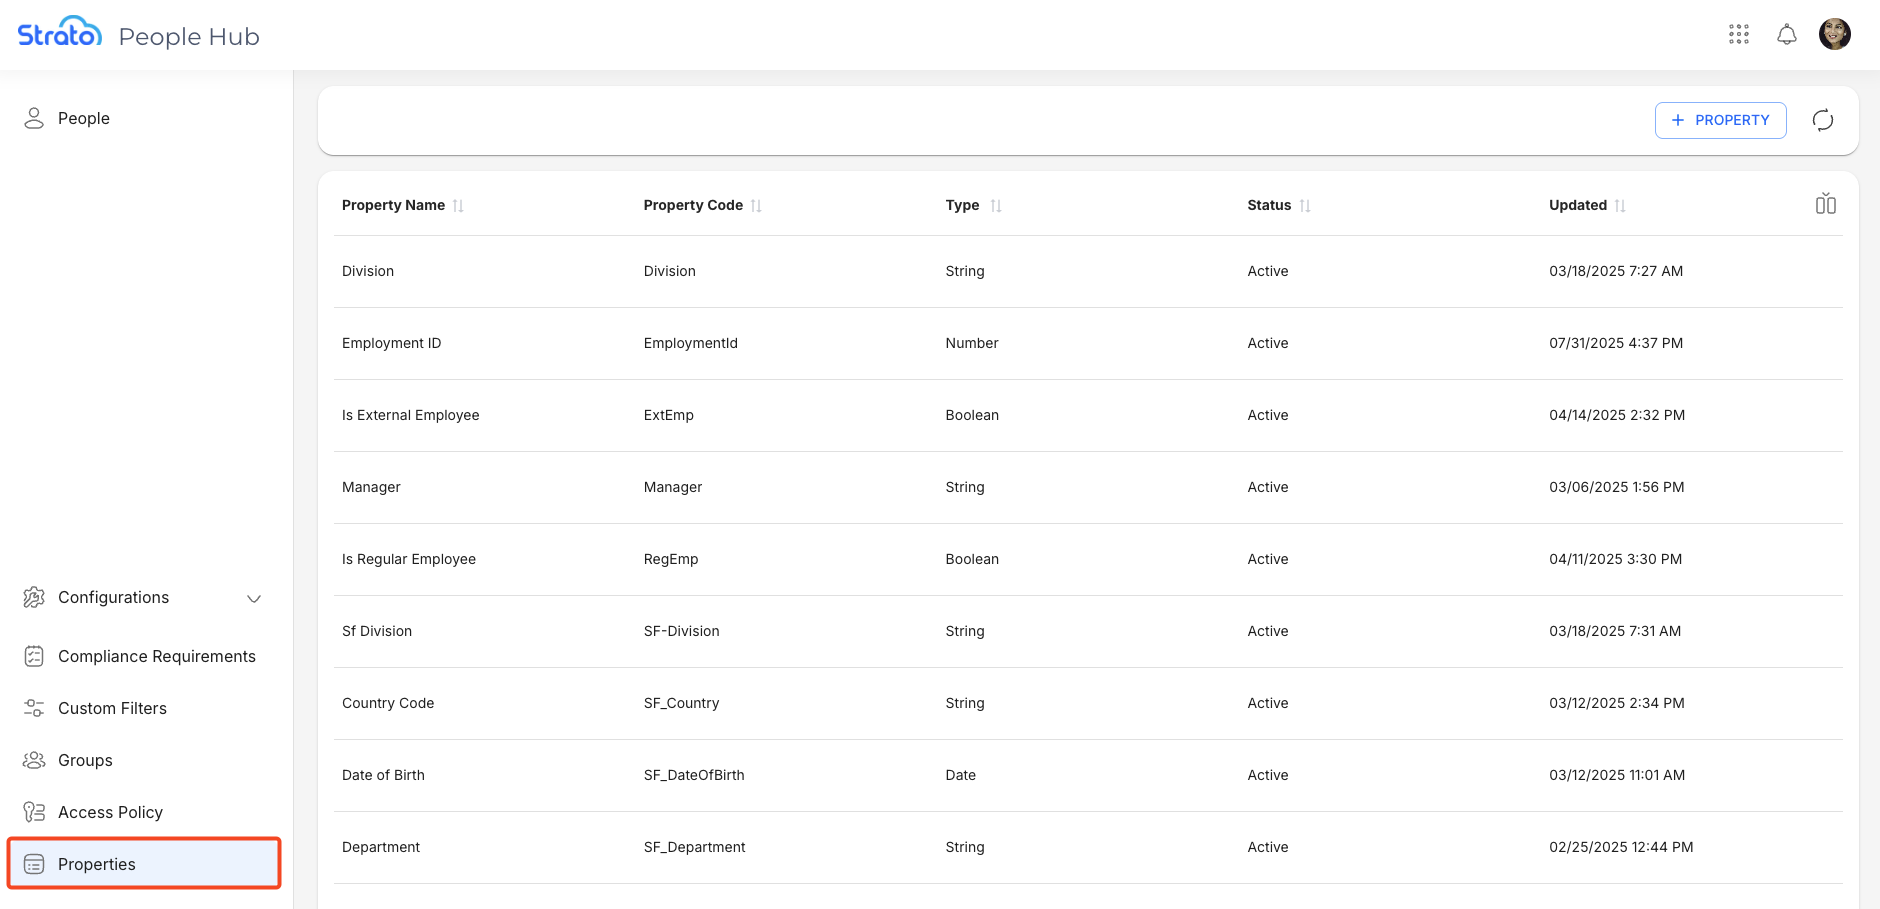
Task: Open the column chooser icon
Action: pos(1825,204)
